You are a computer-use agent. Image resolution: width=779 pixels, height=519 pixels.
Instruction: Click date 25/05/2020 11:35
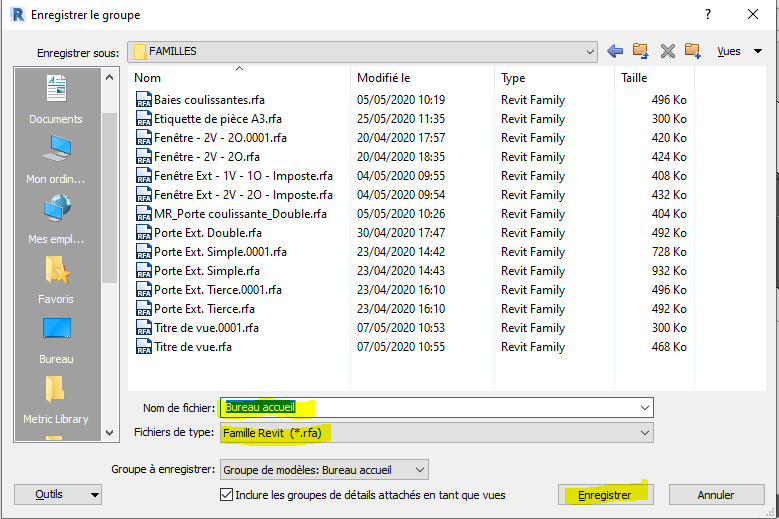point(401,119)
